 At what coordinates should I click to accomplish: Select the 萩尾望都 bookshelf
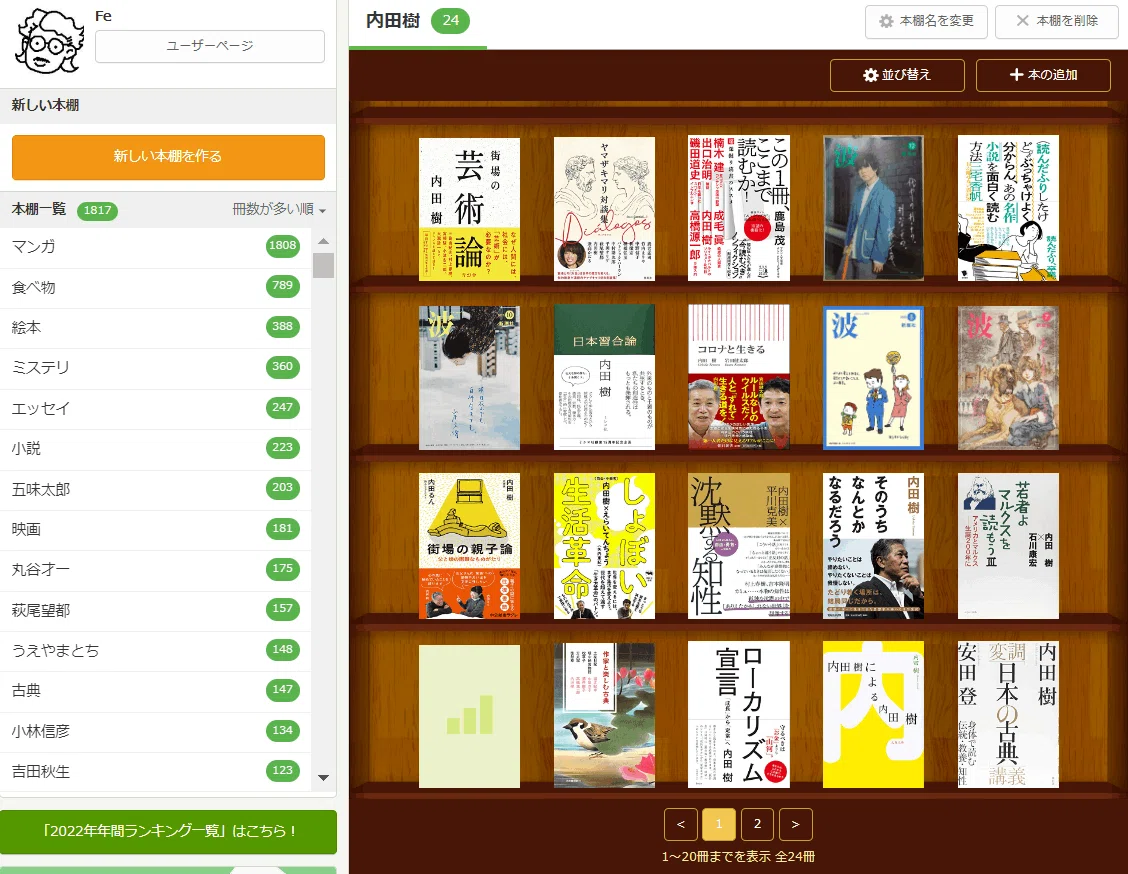[155, 610]
